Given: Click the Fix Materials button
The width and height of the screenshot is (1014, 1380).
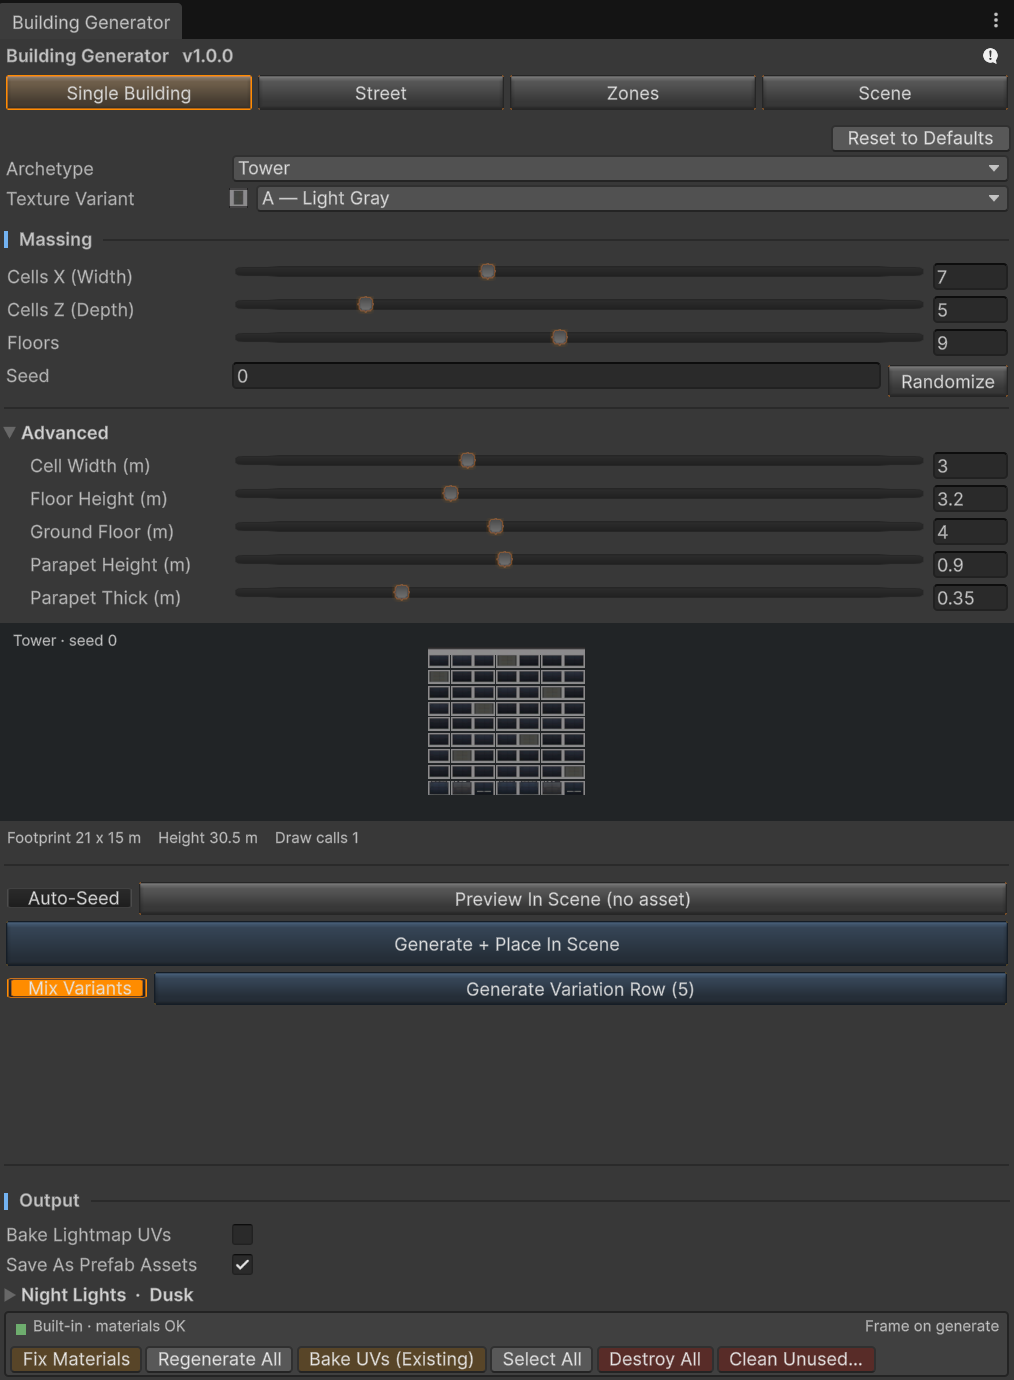Looking at the screenshot, I should pyautogui.click(x=77, y=1359).
